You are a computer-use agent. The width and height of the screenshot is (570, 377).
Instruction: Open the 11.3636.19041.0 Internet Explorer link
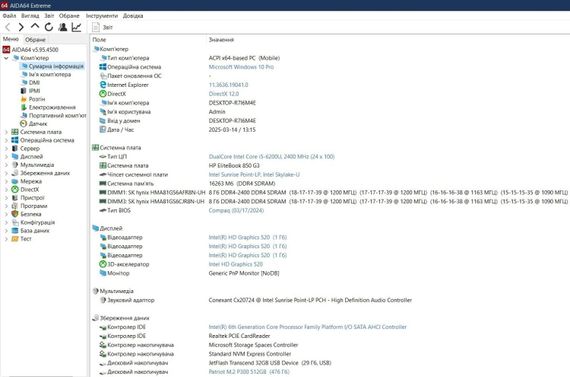228,85
